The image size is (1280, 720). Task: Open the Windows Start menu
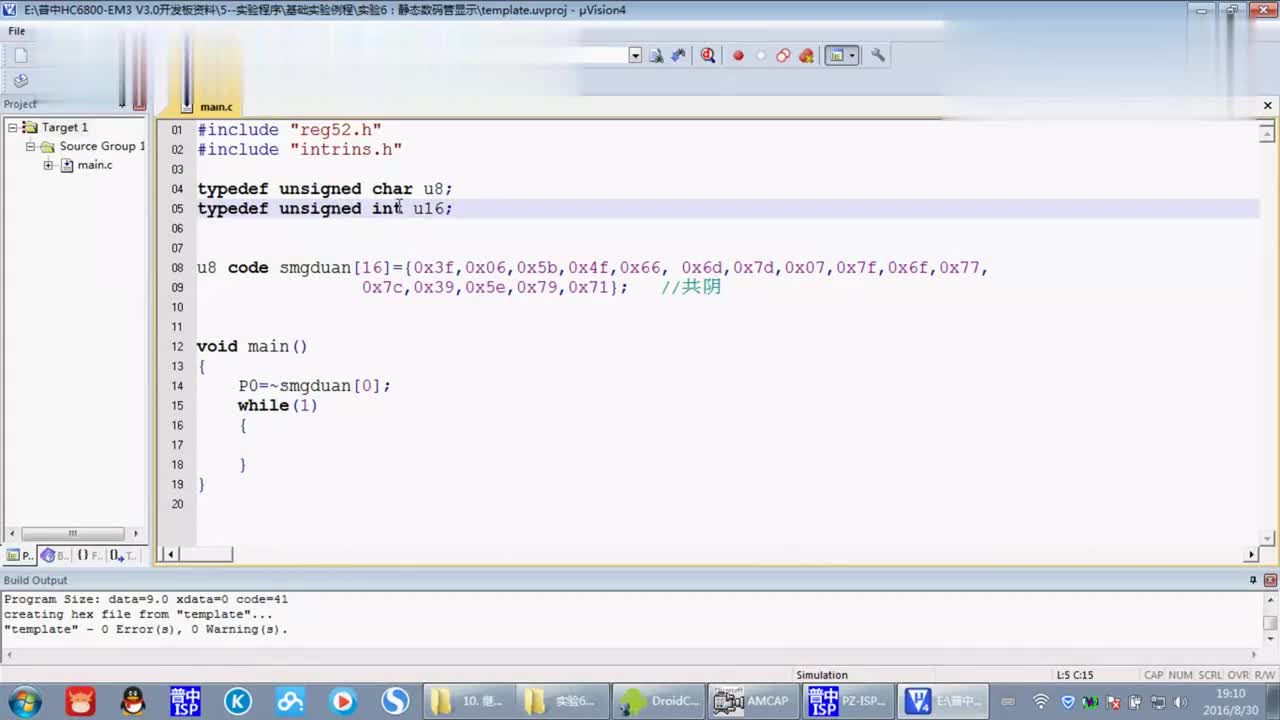click(24, 701)
